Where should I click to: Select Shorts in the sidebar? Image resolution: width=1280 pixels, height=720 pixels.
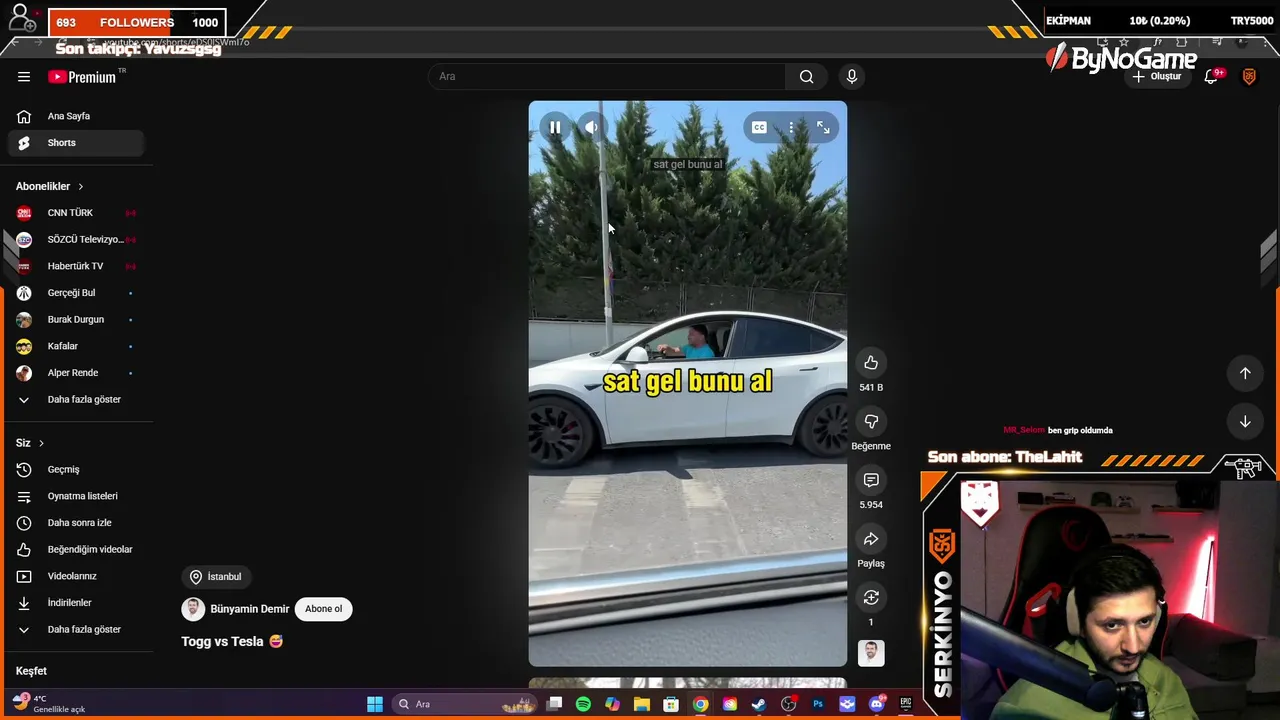(x=76, y=143)
